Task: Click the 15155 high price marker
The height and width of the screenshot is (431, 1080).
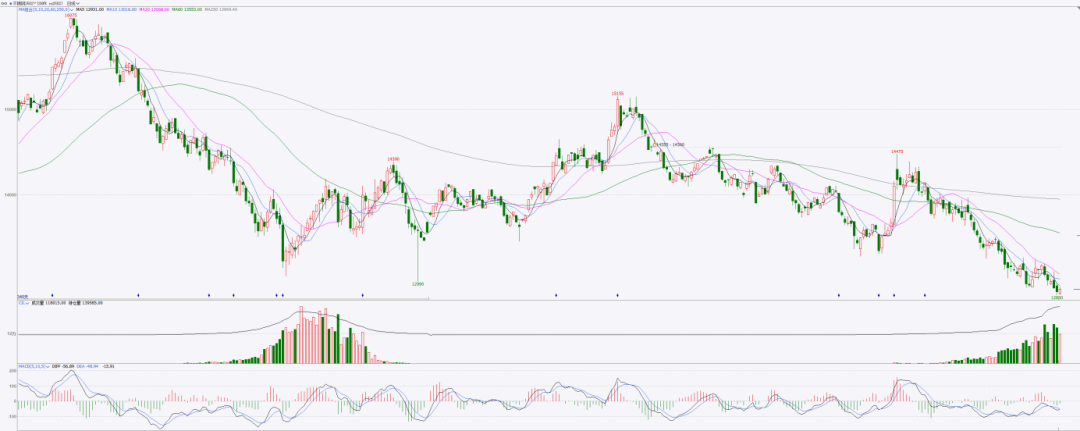Action: pos(618,93)
